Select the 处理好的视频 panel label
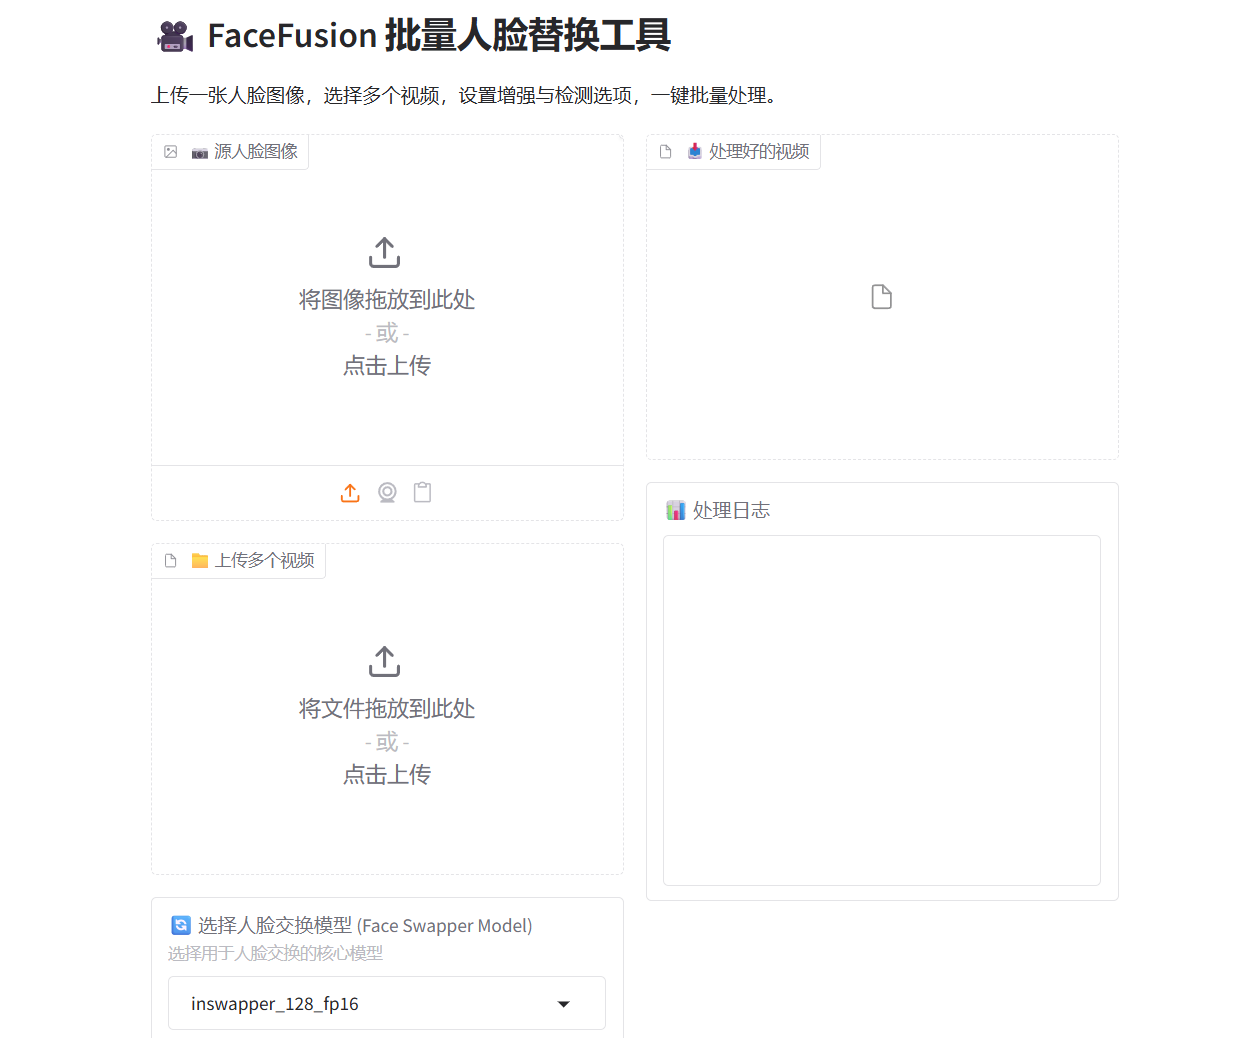 758,152
